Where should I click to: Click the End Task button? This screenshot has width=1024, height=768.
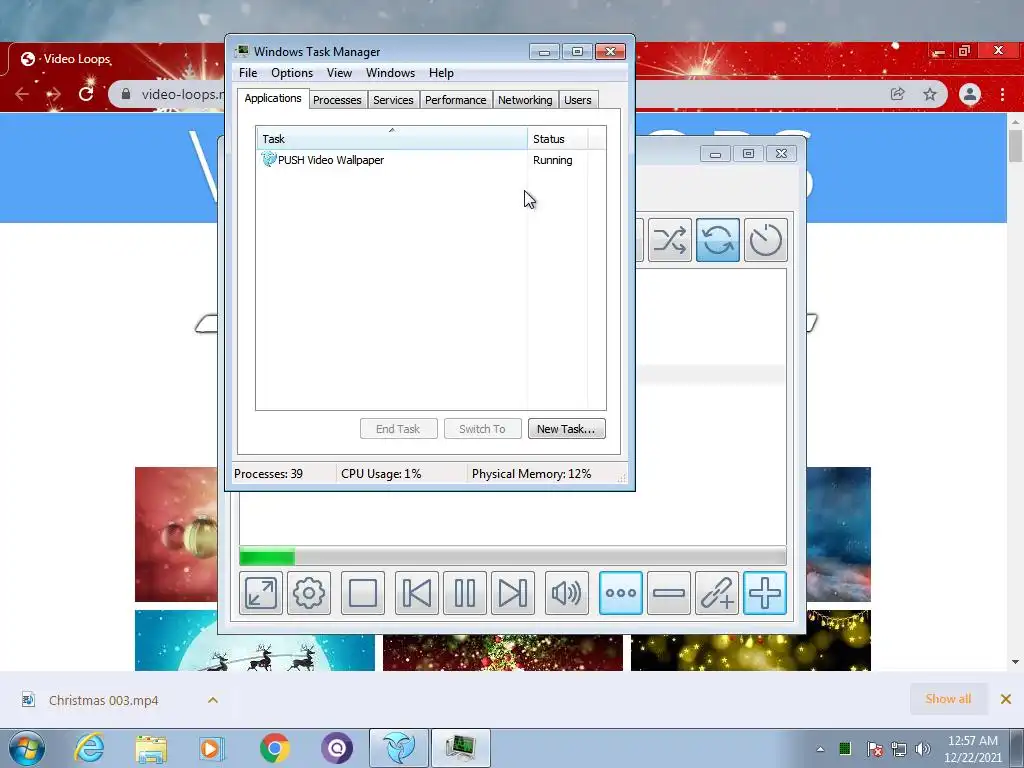pyautogui.click(x=398, y=429)
